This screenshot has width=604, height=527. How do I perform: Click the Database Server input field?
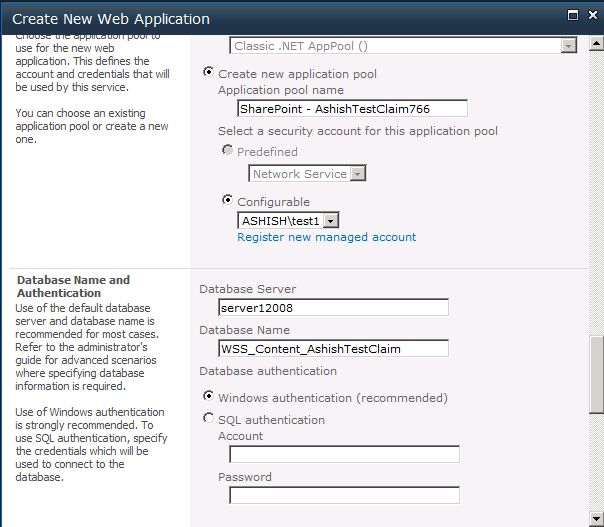point(333,307)
